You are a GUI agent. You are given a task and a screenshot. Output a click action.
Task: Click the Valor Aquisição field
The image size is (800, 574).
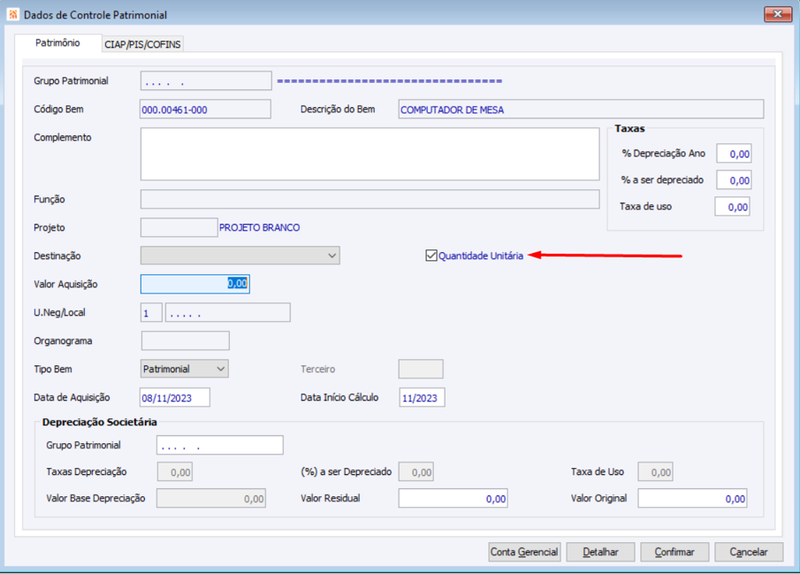(195, 284)
